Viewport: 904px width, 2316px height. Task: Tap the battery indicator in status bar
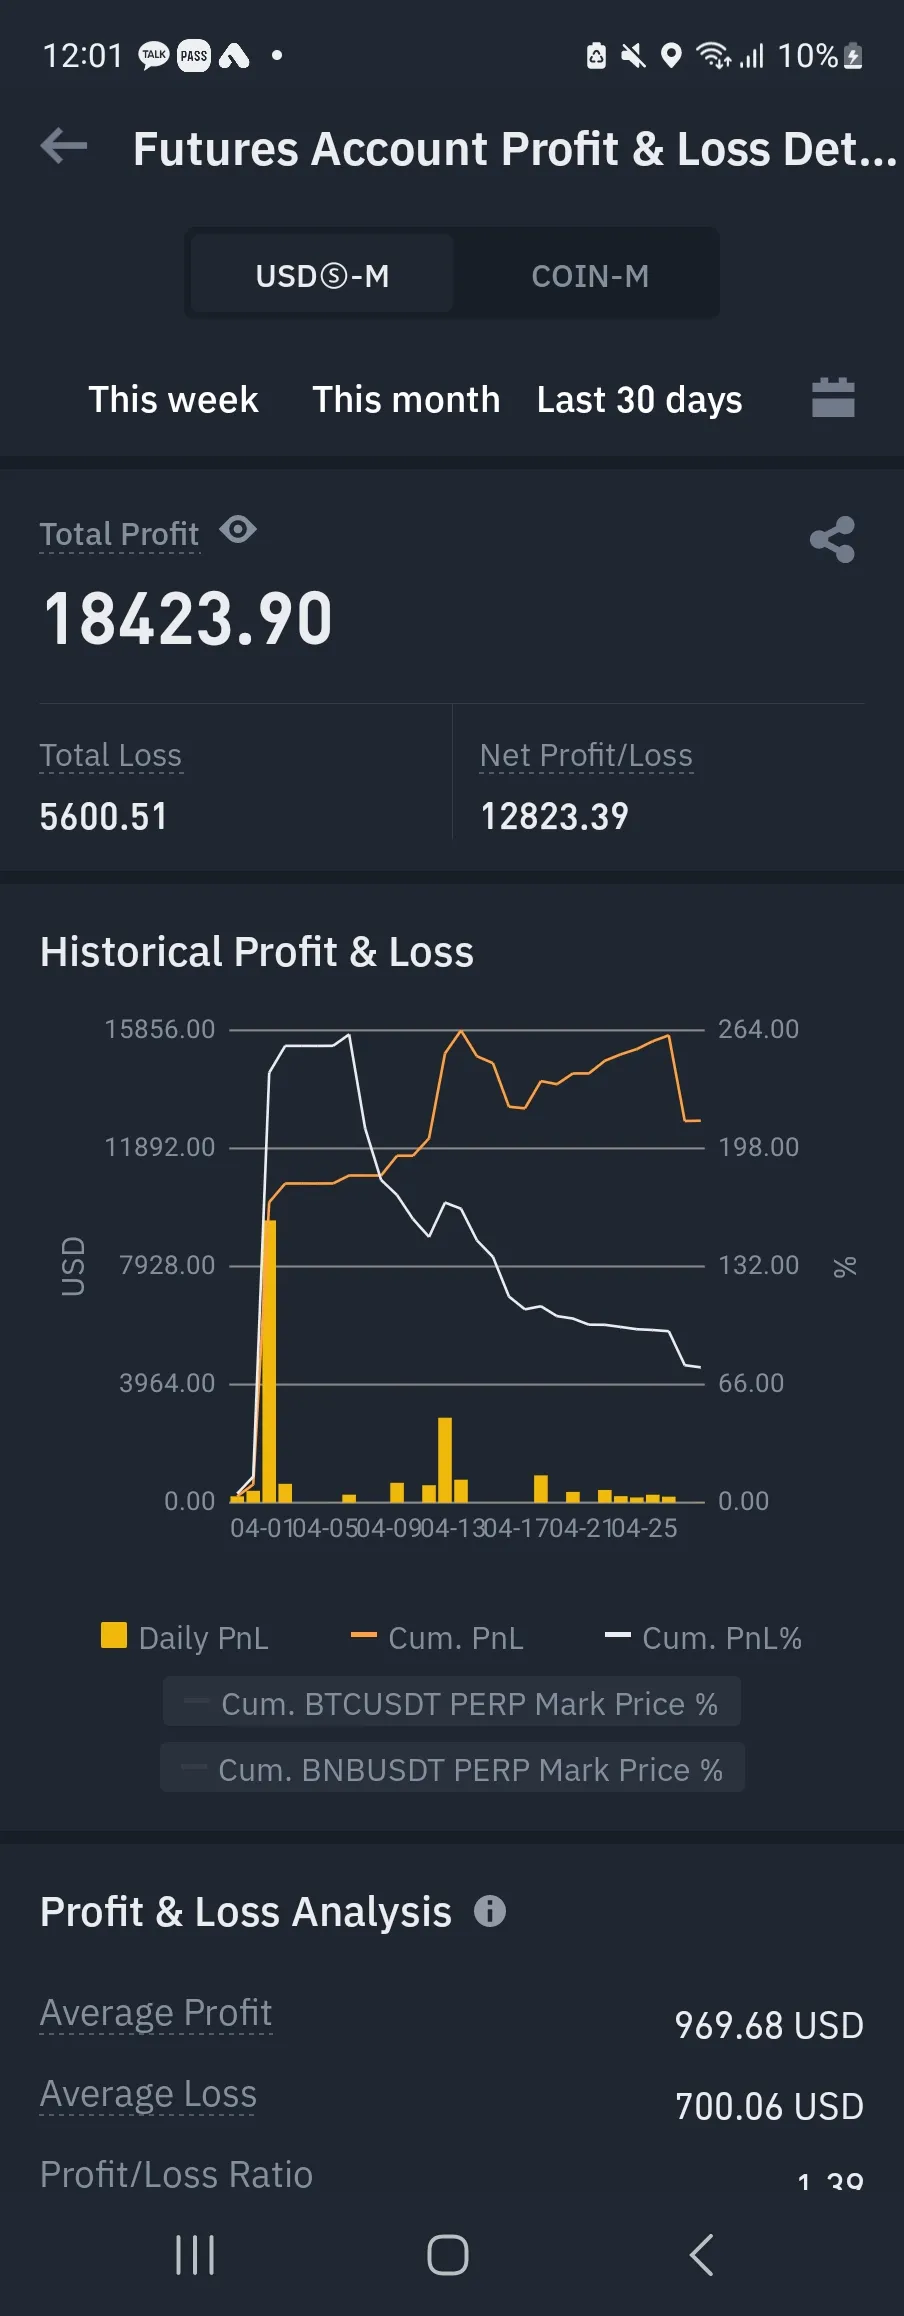[853, 56]
